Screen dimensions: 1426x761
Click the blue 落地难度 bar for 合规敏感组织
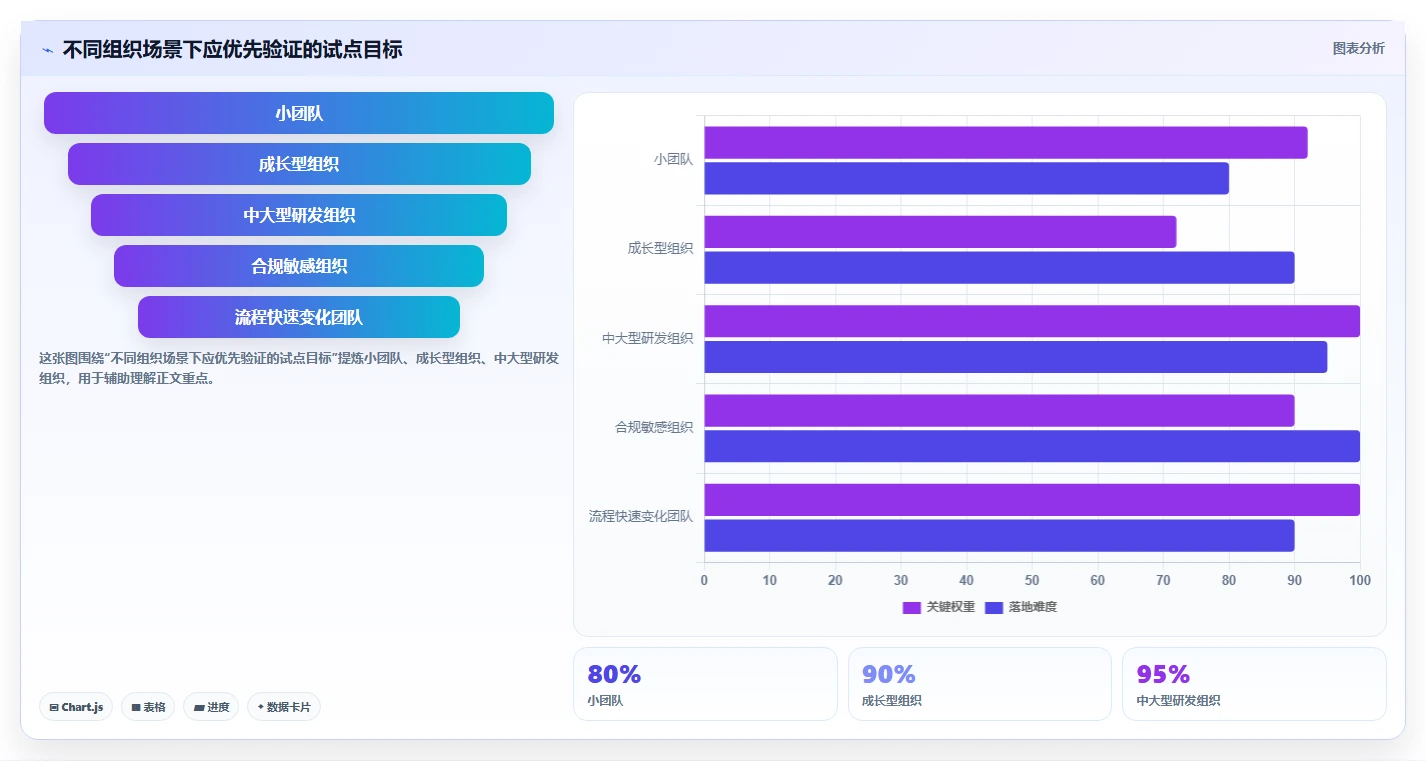click(1032, 446)
